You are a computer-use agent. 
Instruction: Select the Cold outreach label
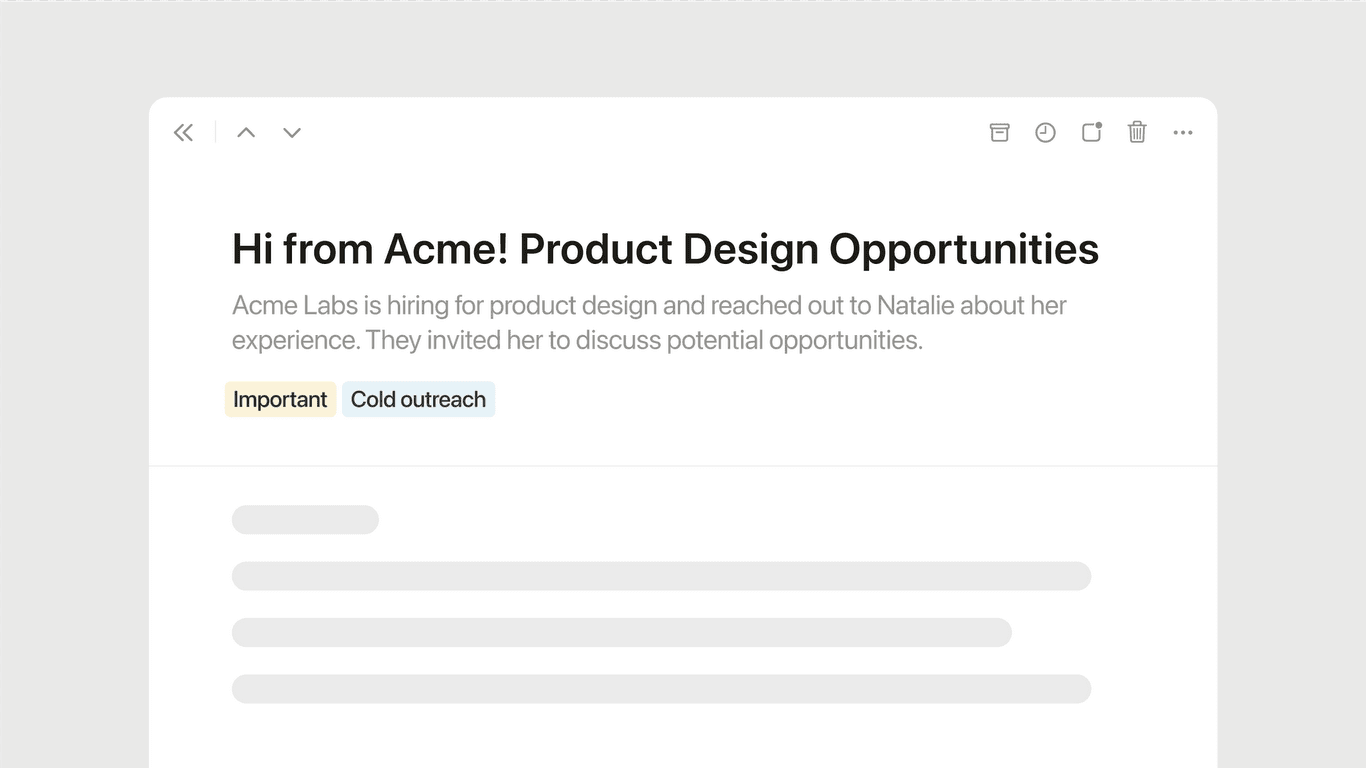pyautogui.click(x=418, y=399)
